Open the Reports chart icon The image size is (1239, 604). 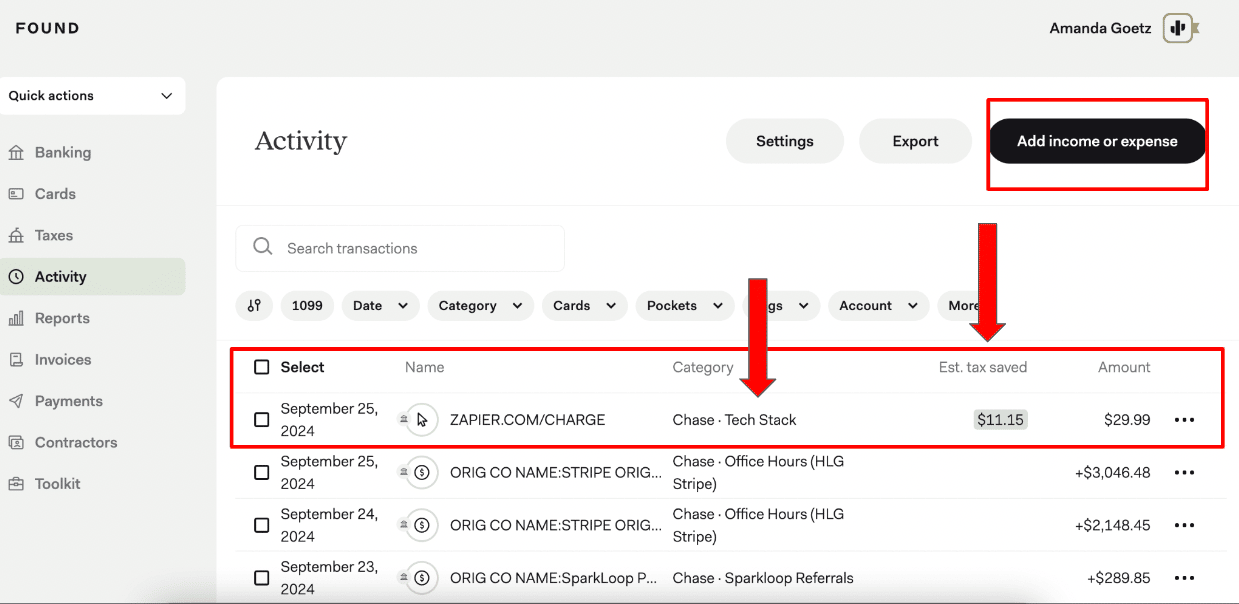click(16, 318)
